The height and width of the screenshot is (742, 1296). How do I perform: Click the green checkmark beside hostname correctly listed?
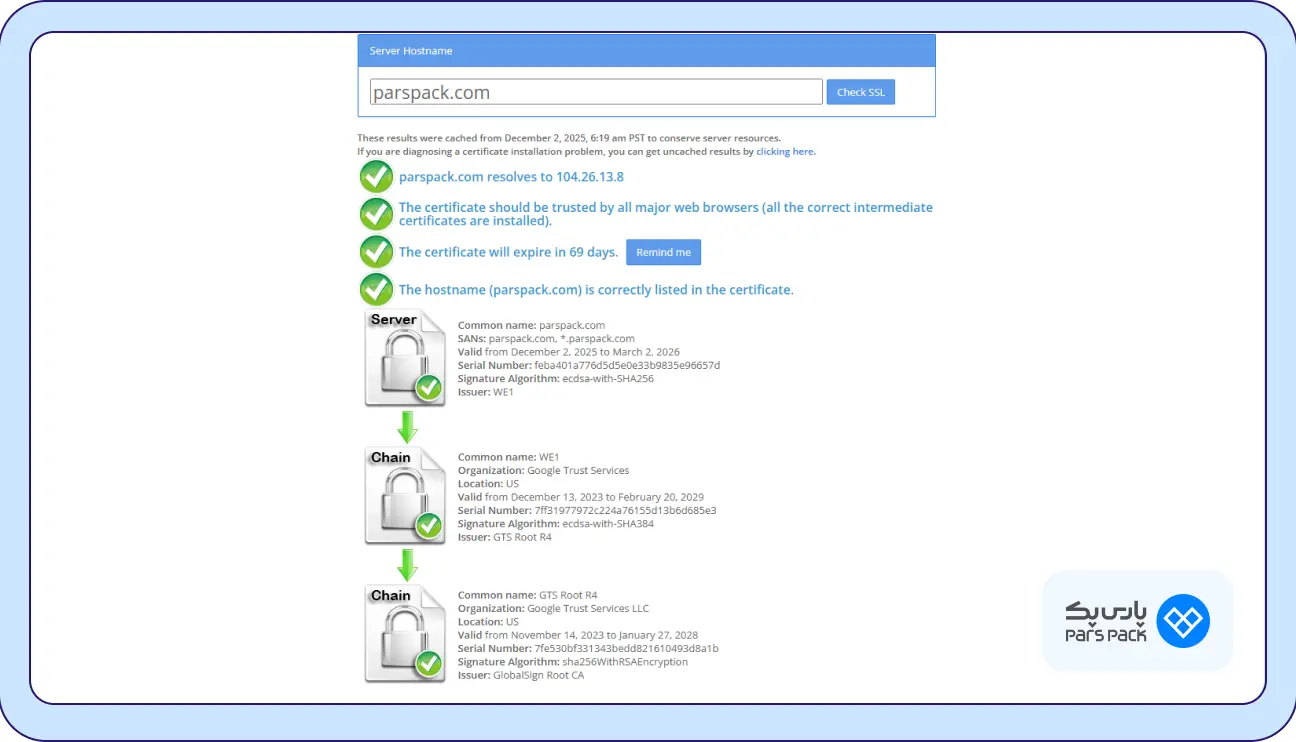(376, 289)
